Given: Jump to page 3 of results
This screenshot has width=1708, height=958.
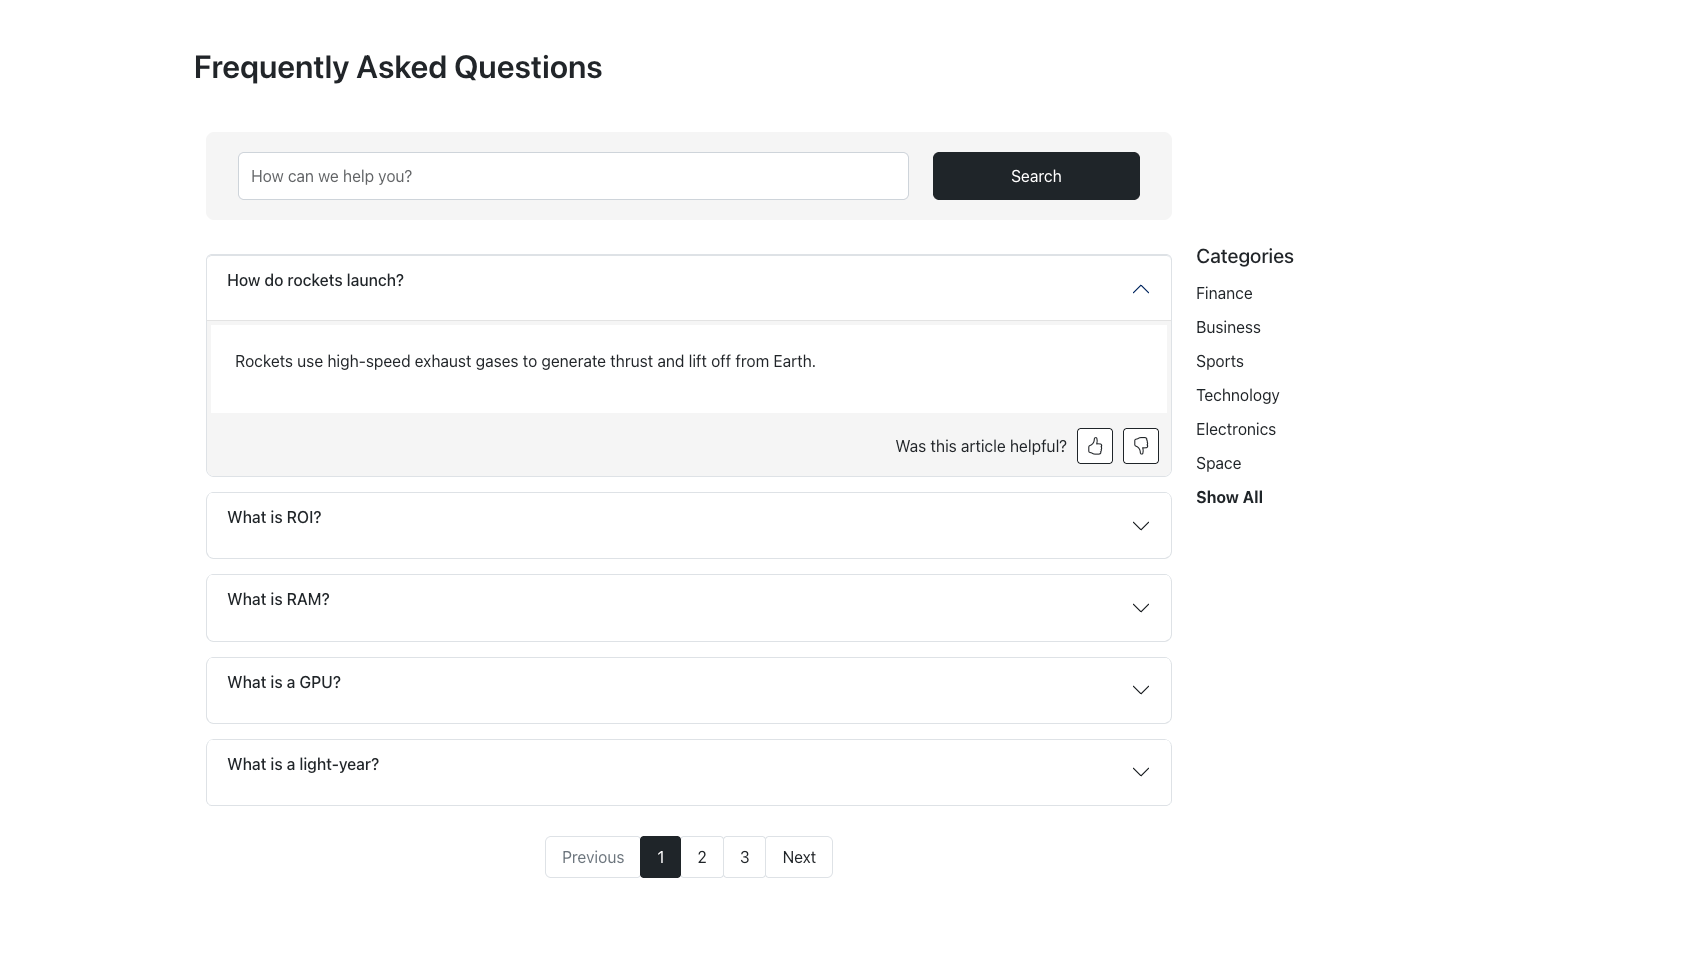Looking at the screenshot, I should [744, 857].
